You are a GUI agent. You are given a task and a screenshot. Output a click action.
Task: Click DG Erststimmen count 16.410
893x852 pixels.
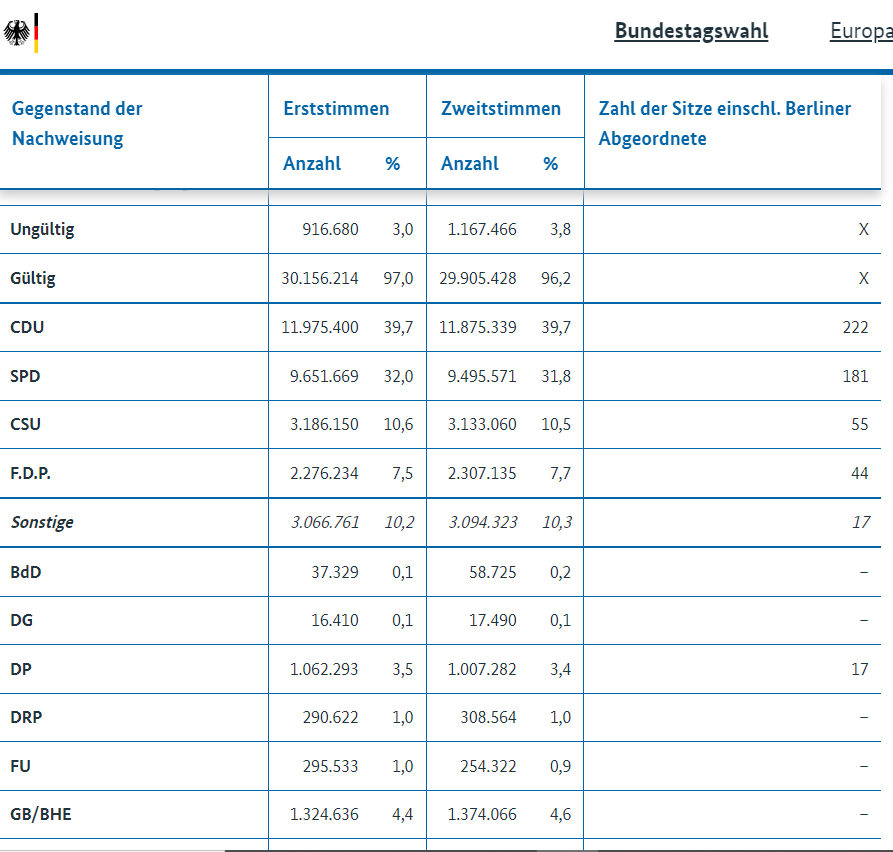[335, 620]
